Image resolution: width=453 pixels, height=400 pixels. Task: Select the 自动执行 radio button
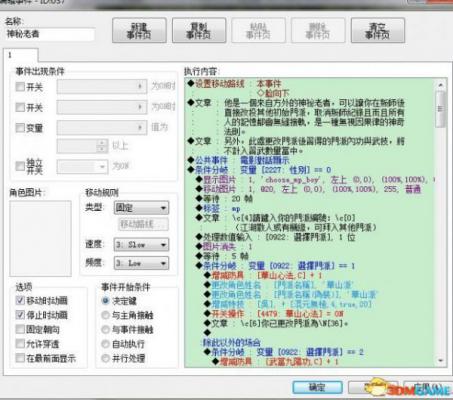(105, 344)
